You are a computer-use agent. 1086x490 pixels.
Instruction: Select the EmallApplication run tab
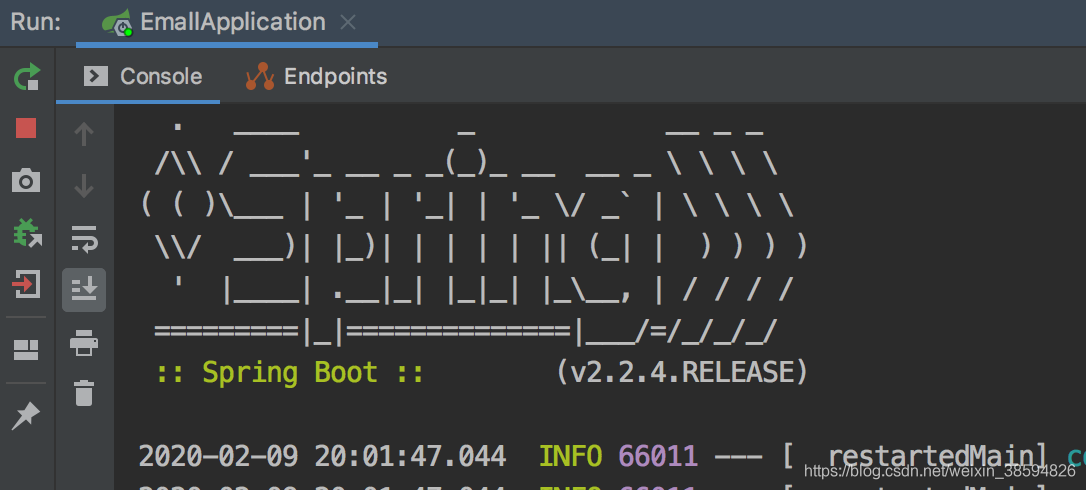[x=225, y=23]
